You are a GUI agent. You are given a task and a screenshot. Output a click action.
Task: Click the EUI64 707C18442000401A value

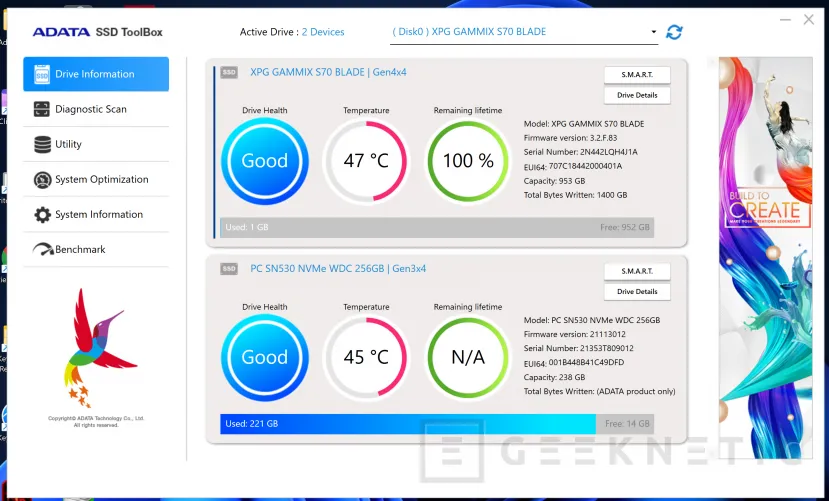585,166
